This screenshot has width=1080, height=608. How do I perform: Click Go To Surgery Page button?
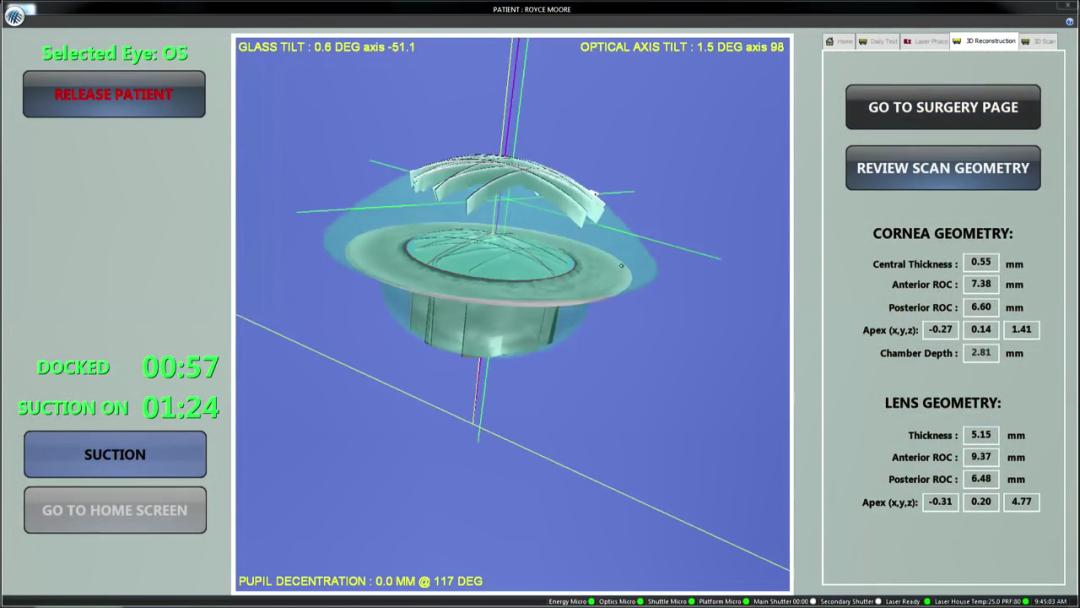tap(943, 107)
